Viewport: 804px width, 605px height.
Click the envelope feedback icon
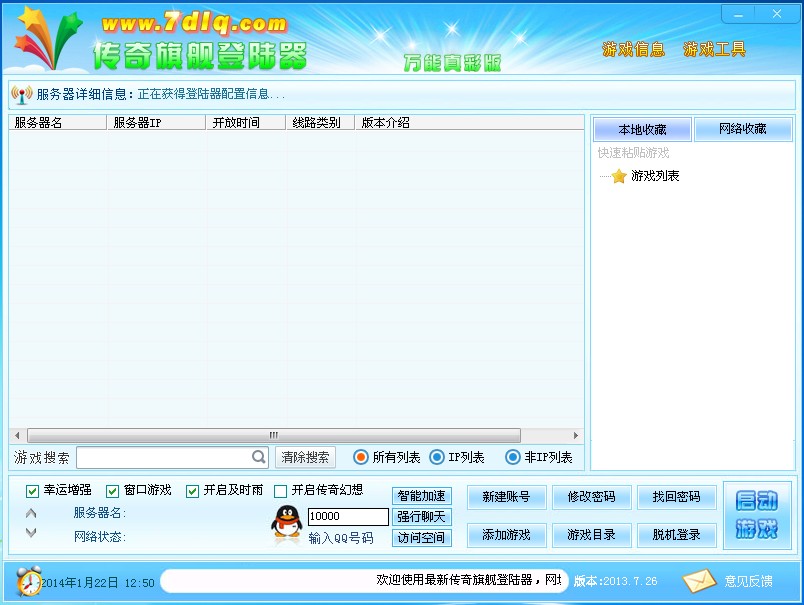[698, 581]
